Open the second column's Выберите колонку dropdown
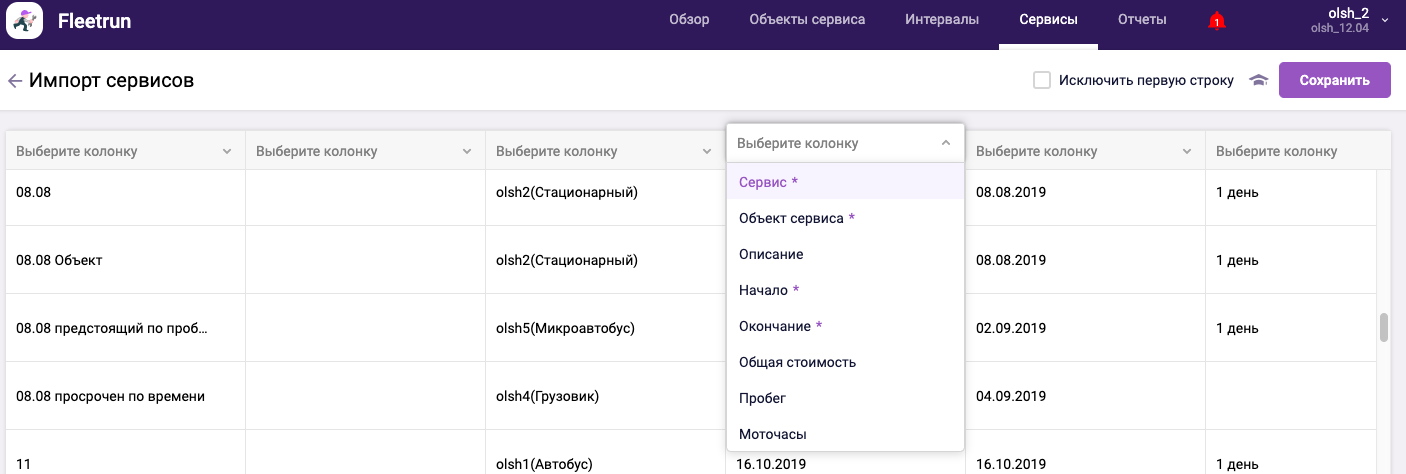 (x=365, y=151)
